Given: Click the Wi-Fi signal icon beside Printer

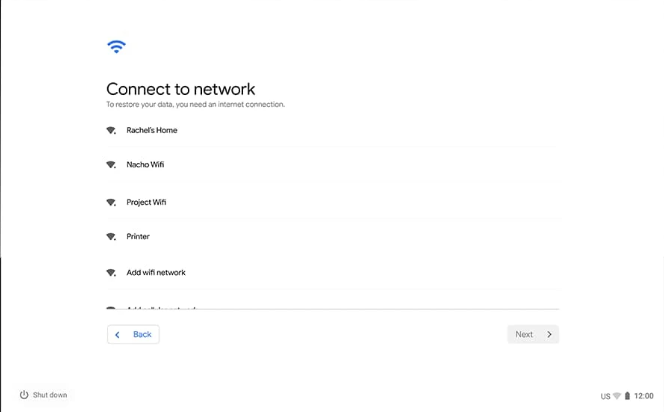Looking at the screenshot, I should click(x=111, y=237).
